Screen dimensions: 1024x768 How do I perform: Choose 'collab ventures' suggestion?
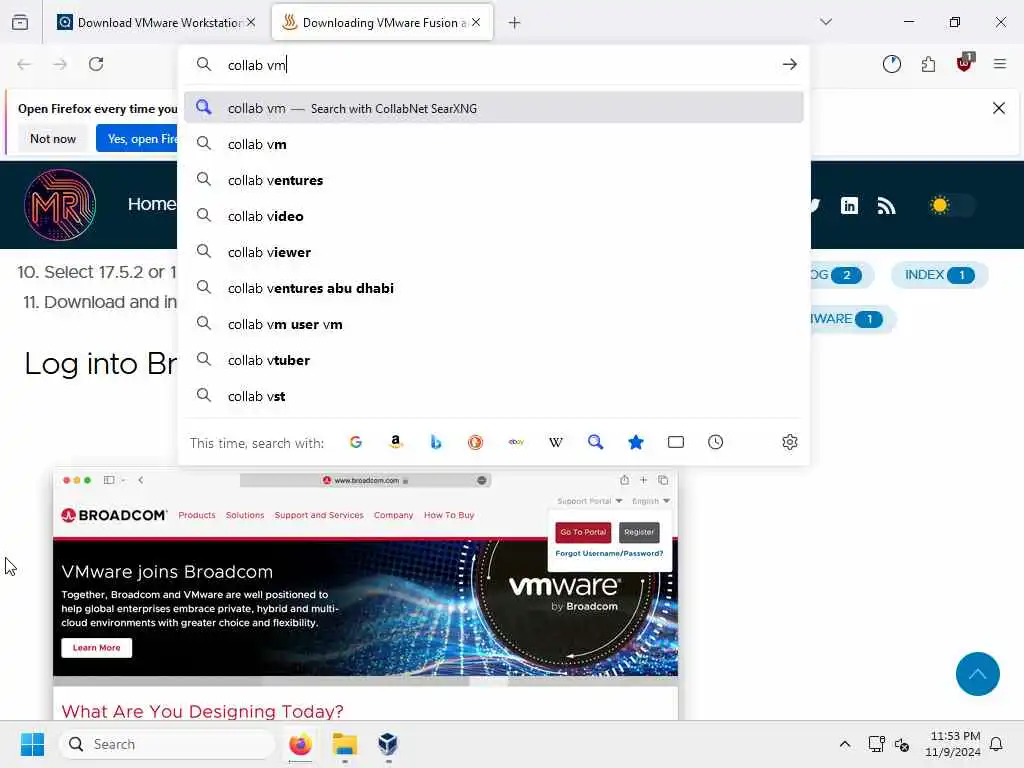(x=494, y=180)
